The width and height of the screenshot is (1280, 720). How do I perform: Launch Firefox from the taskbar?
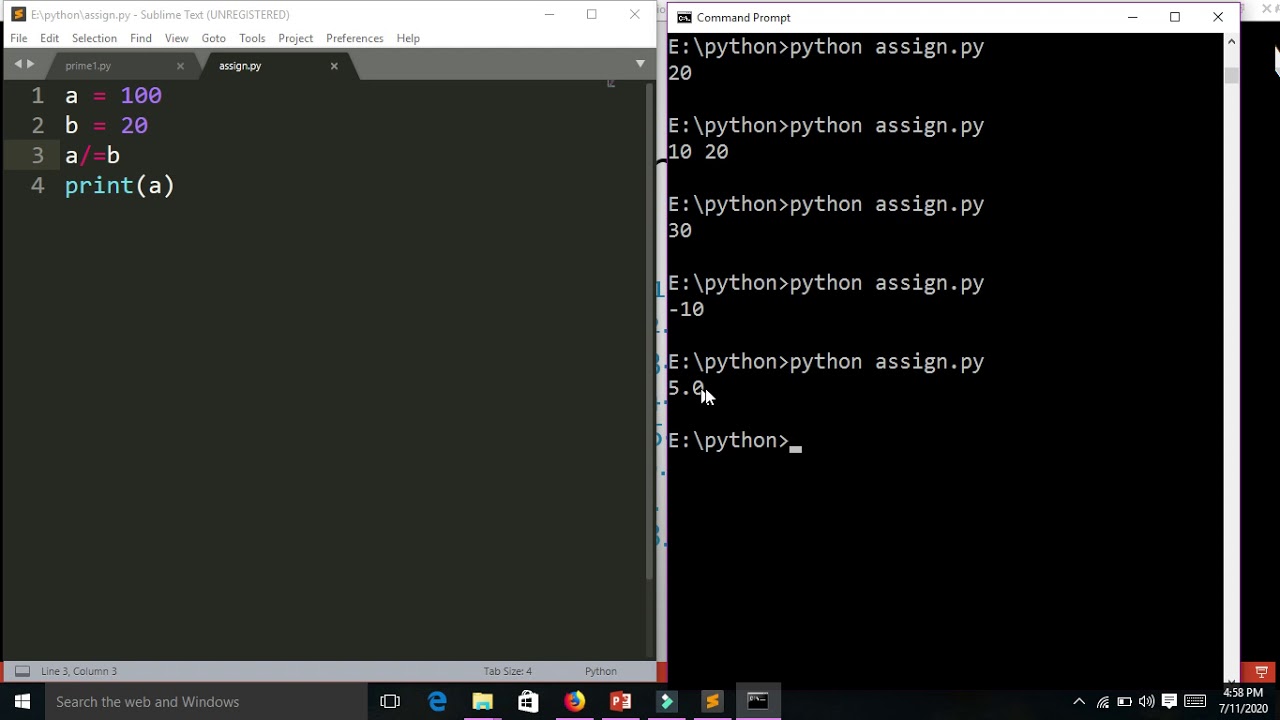click(574, 702)
